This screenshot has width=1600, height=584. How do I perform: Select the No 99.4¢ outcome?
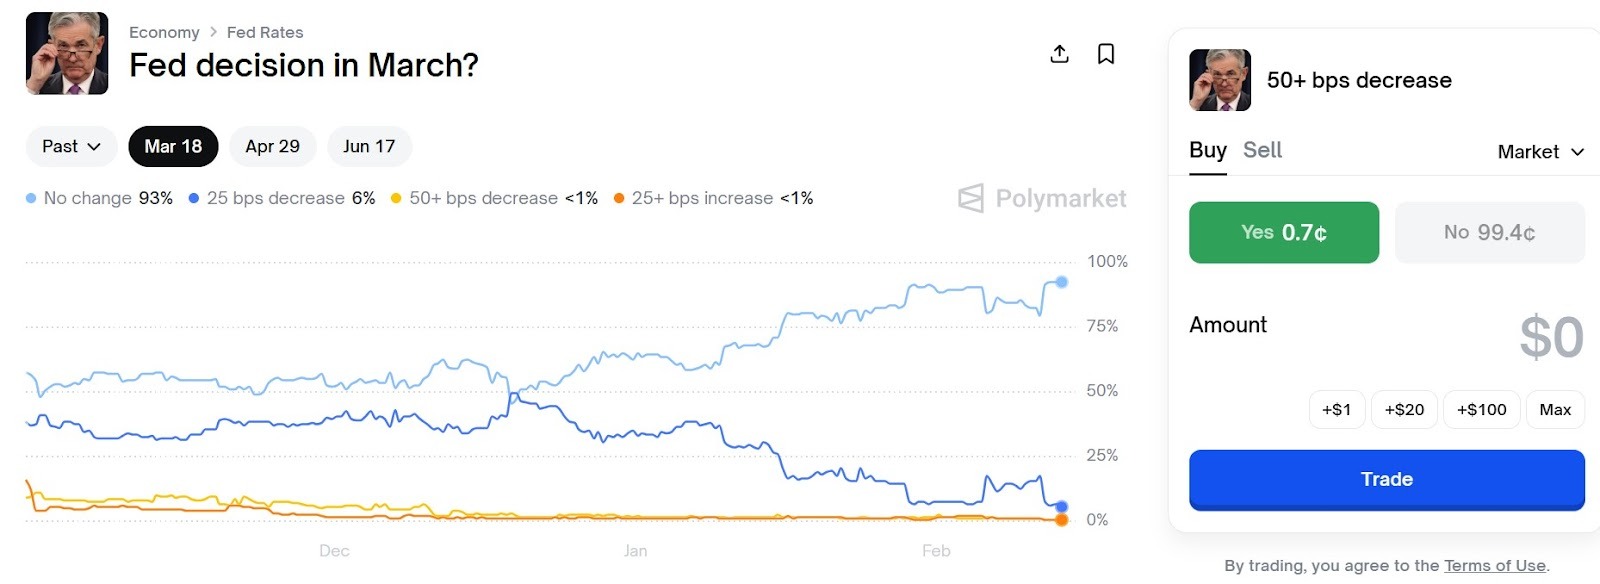pyautogui.click(x=1489, y=233)
